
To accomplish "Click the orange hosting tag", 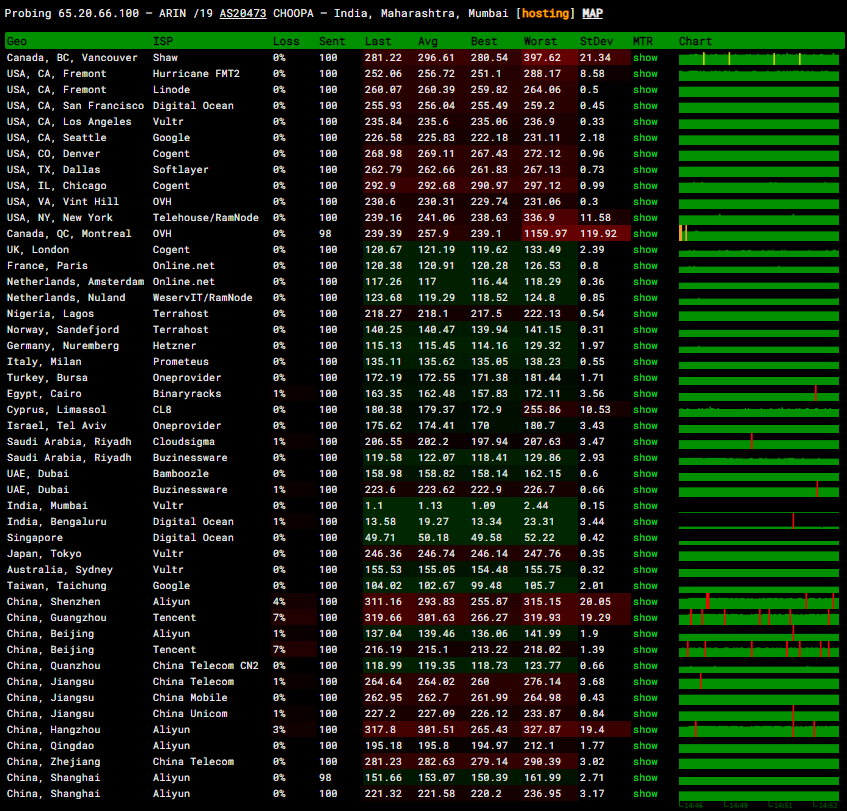I will (545, 14).
